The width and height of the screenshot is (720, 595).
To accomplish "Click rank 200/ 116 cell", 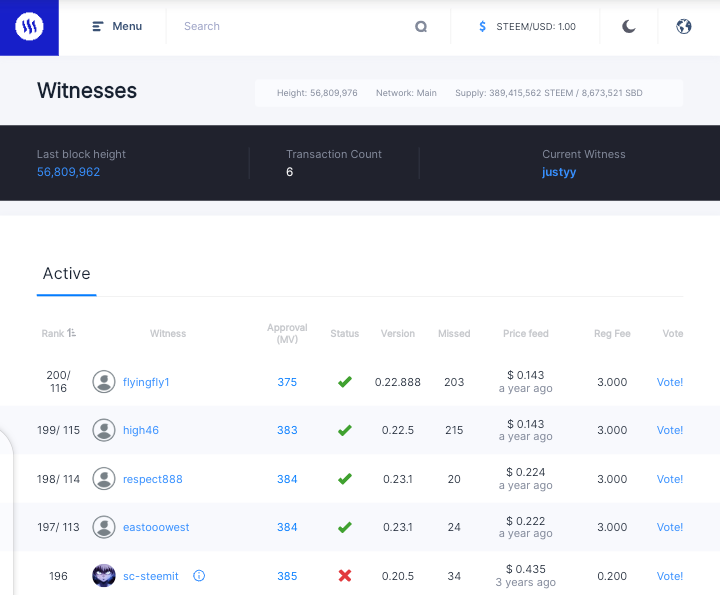I will tap(58, 382).
